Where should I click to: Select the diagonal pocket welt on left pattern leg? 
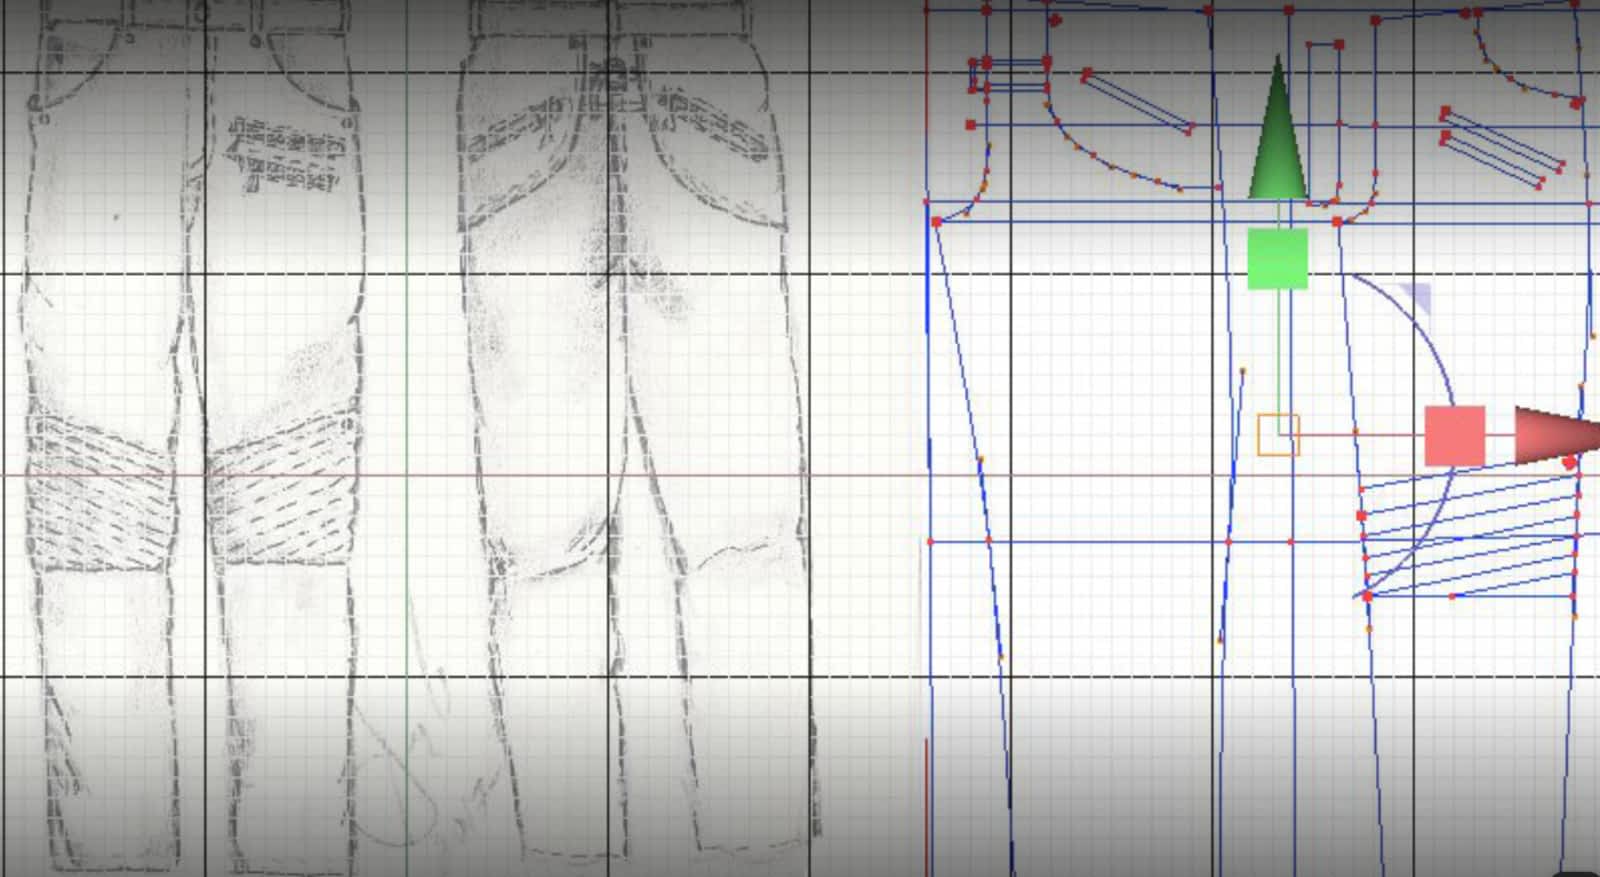coord(1137,101)
